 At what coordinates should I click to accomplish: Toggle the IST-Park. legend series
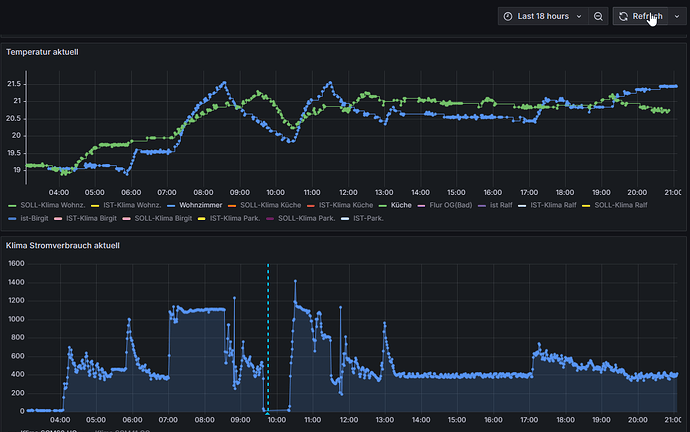368,218
